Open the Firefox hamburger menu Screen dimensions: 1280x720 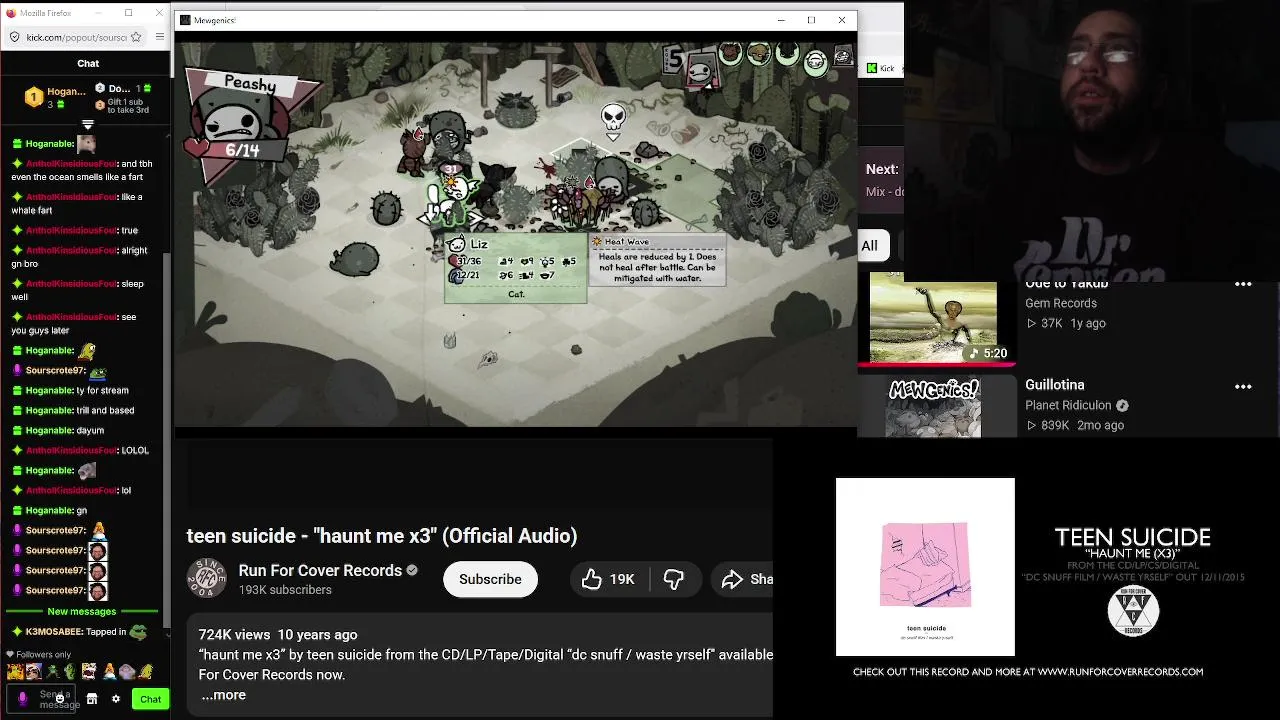pos(159,37)
